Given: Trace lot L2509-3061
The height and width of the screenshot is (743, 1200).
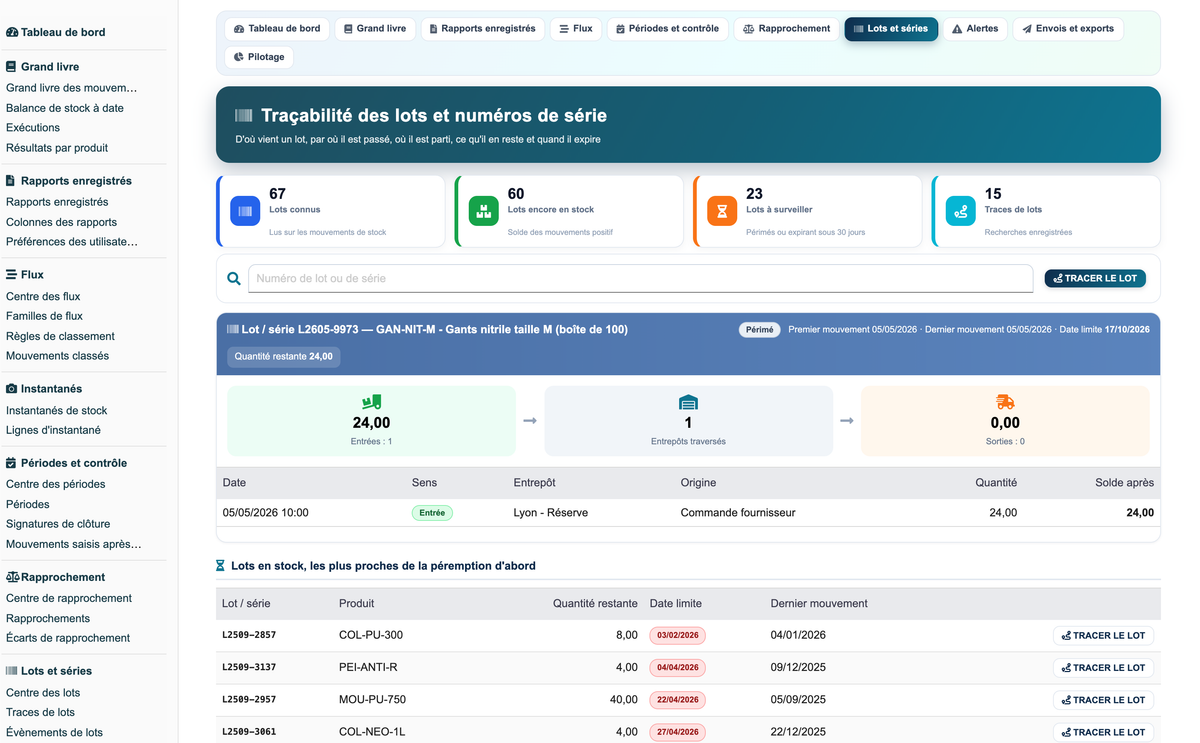Looking at the screenshot, I should [1104, 731].
